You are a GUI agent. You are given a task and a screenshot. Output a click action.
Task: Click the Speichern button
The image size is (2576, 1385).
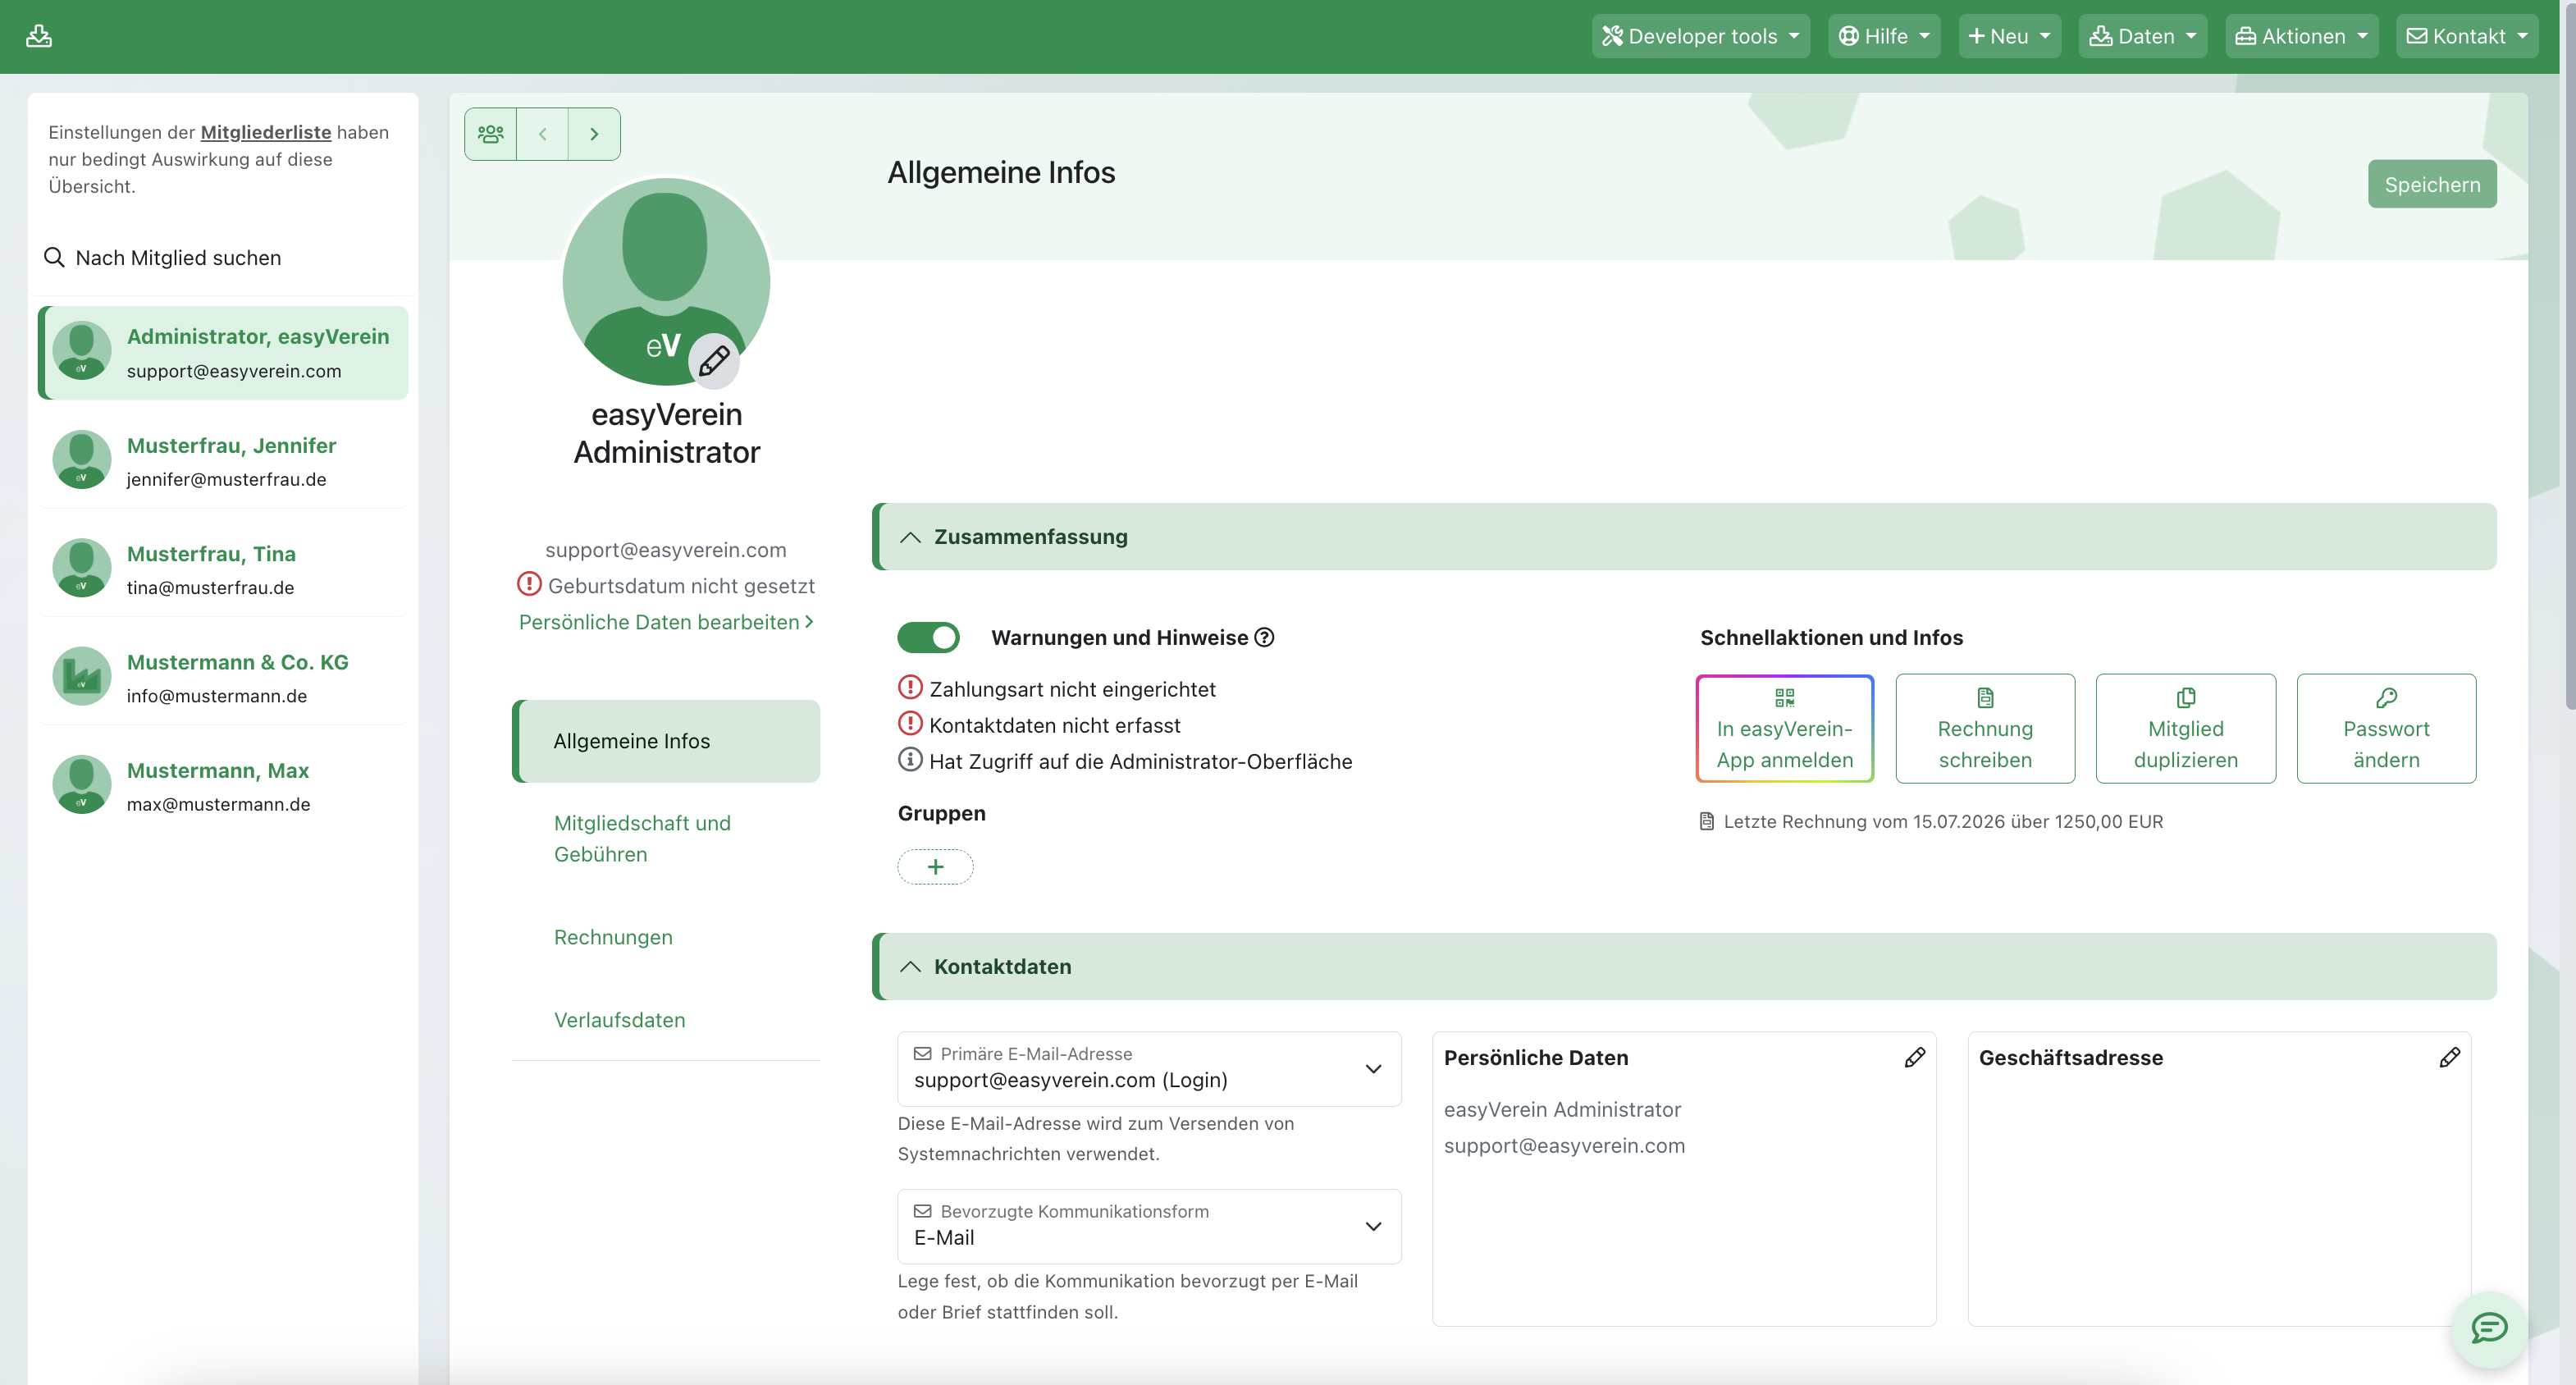pyautogui.click(x=2432, y=184)
